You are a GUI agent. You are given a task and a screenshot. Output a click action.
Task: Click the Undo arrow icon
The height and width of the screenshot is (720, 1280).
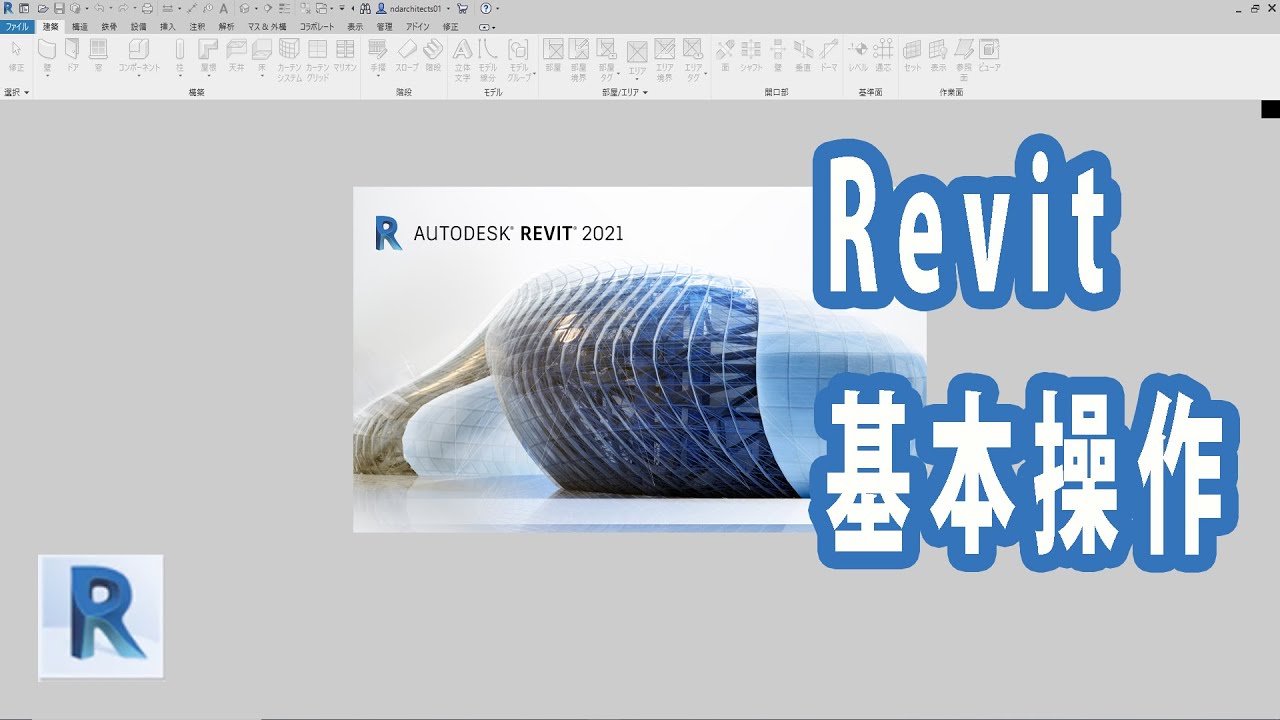99,8
